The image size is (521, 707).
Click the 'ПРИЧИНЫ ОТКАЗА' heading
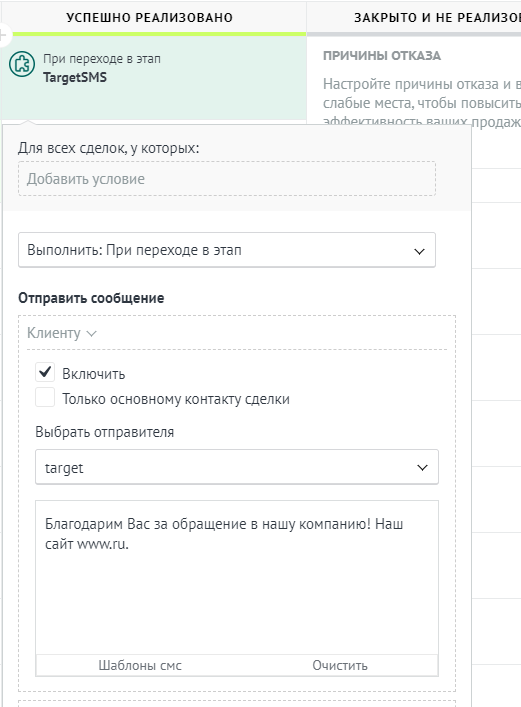(382, 56)
